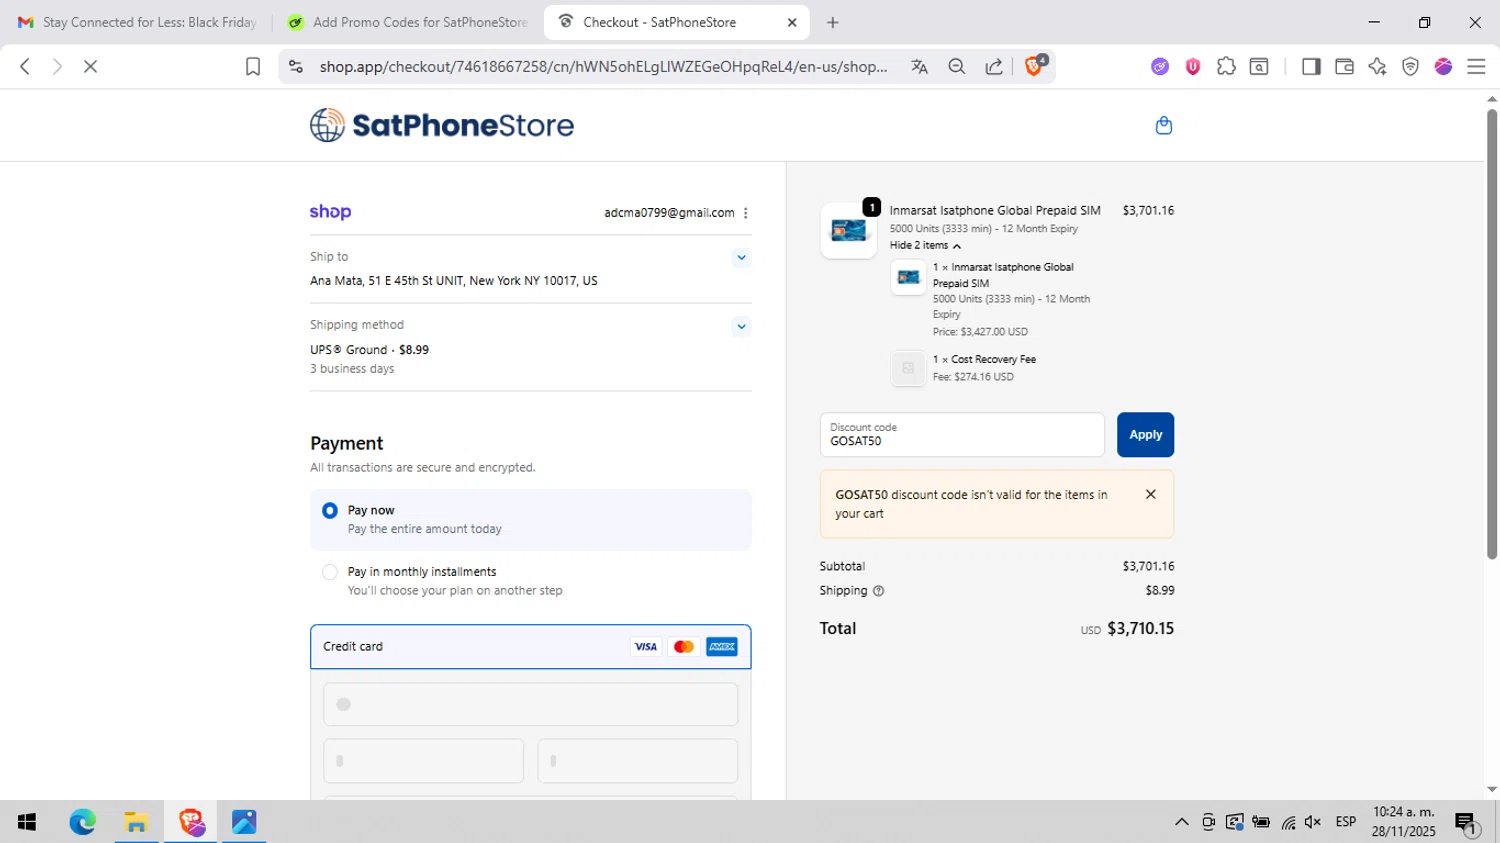
Task: Select the Pay now option
Action: (x=330, y=511)
